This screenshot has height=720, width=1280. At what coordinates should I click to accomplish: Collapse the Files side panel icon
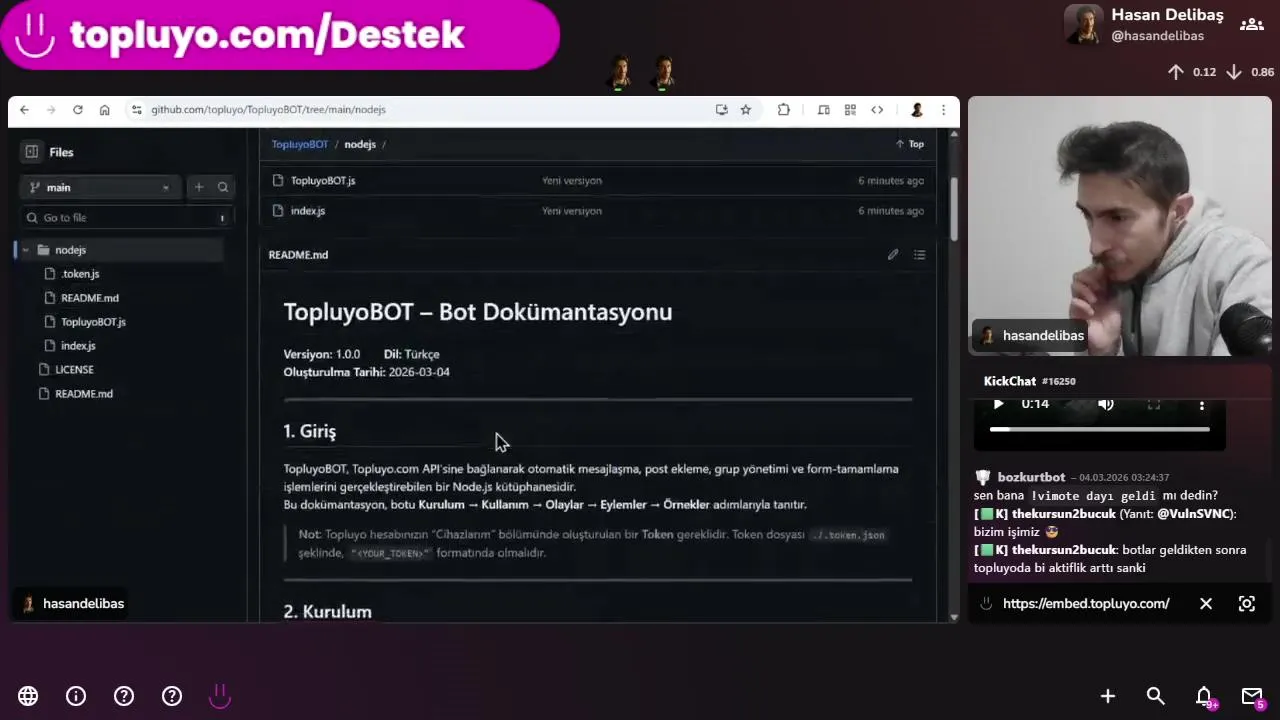pyautogui.click(x=32, y=152)
